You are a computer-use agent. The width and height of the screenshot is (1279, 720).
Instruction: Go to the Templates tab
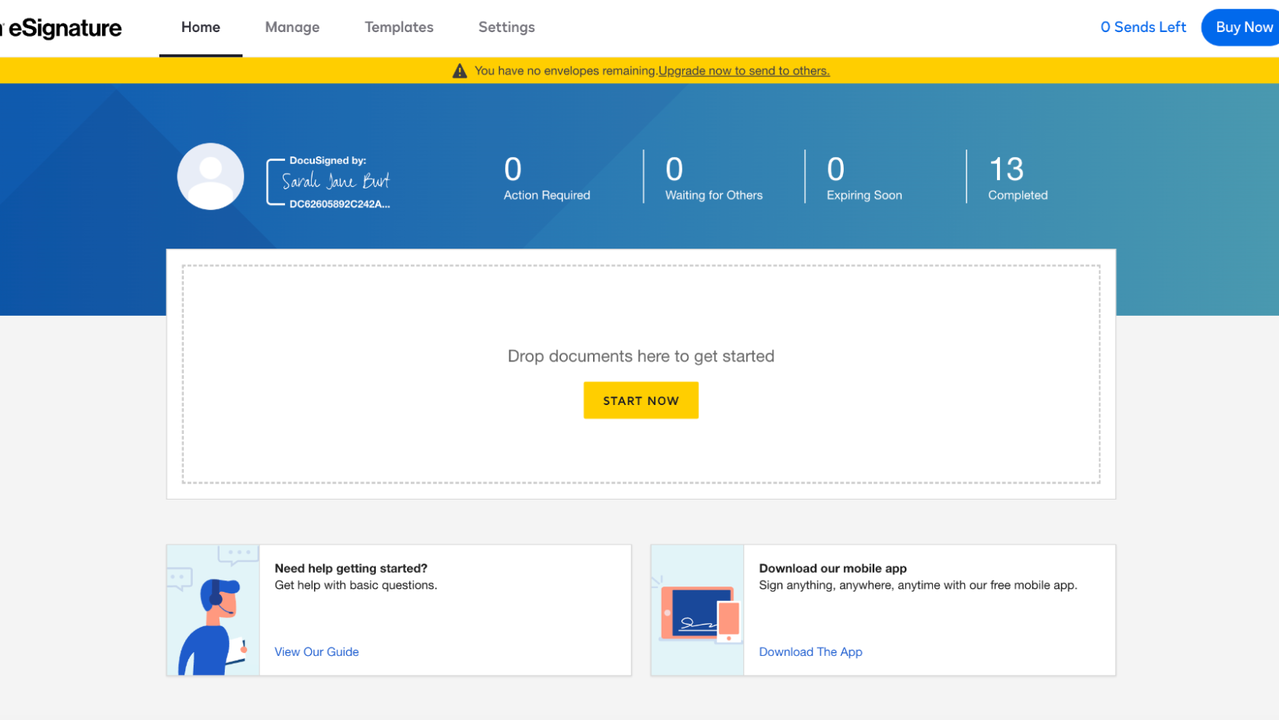[x=399, y=28]
